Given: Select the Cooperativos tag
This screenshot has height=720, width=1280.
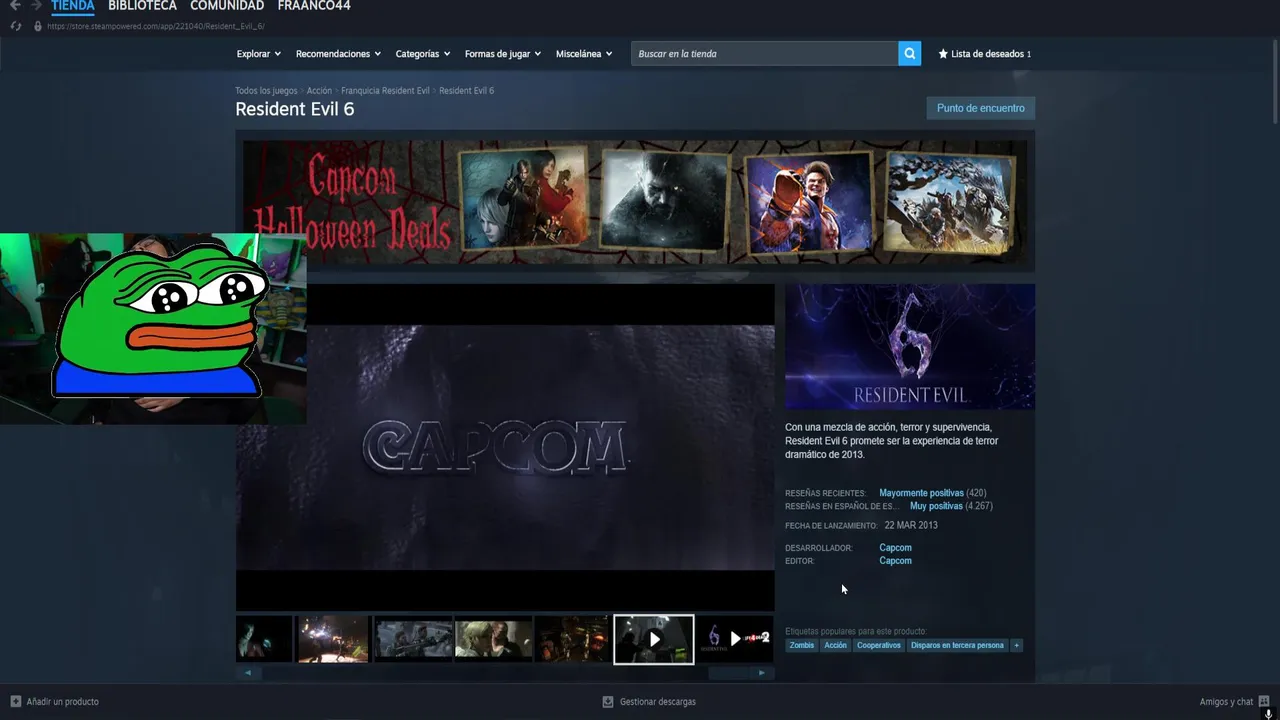Looking at the screenshot, I should pyautogui.click(x=879, y=645).
